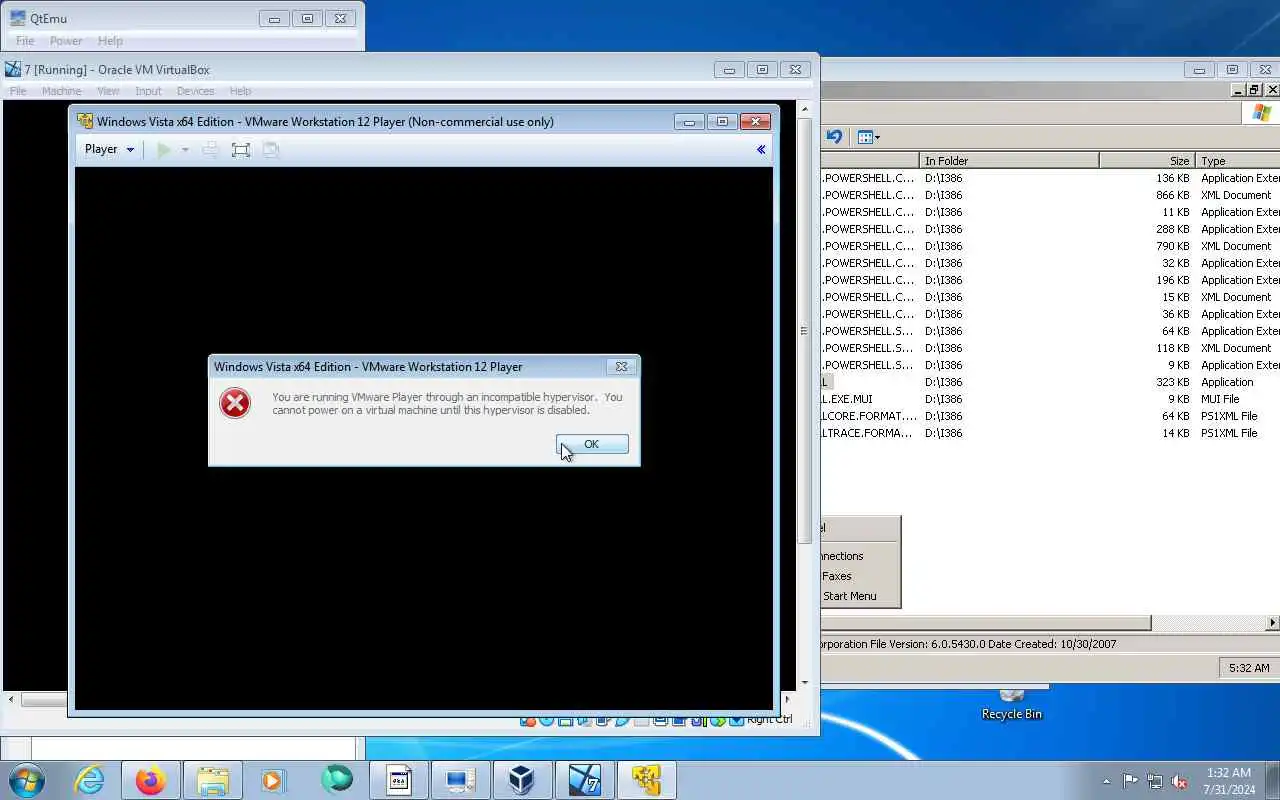This screenshot has width=1280, height=800.
Task: Expand the arrow next to the play icon
Action: click(185, 150)
